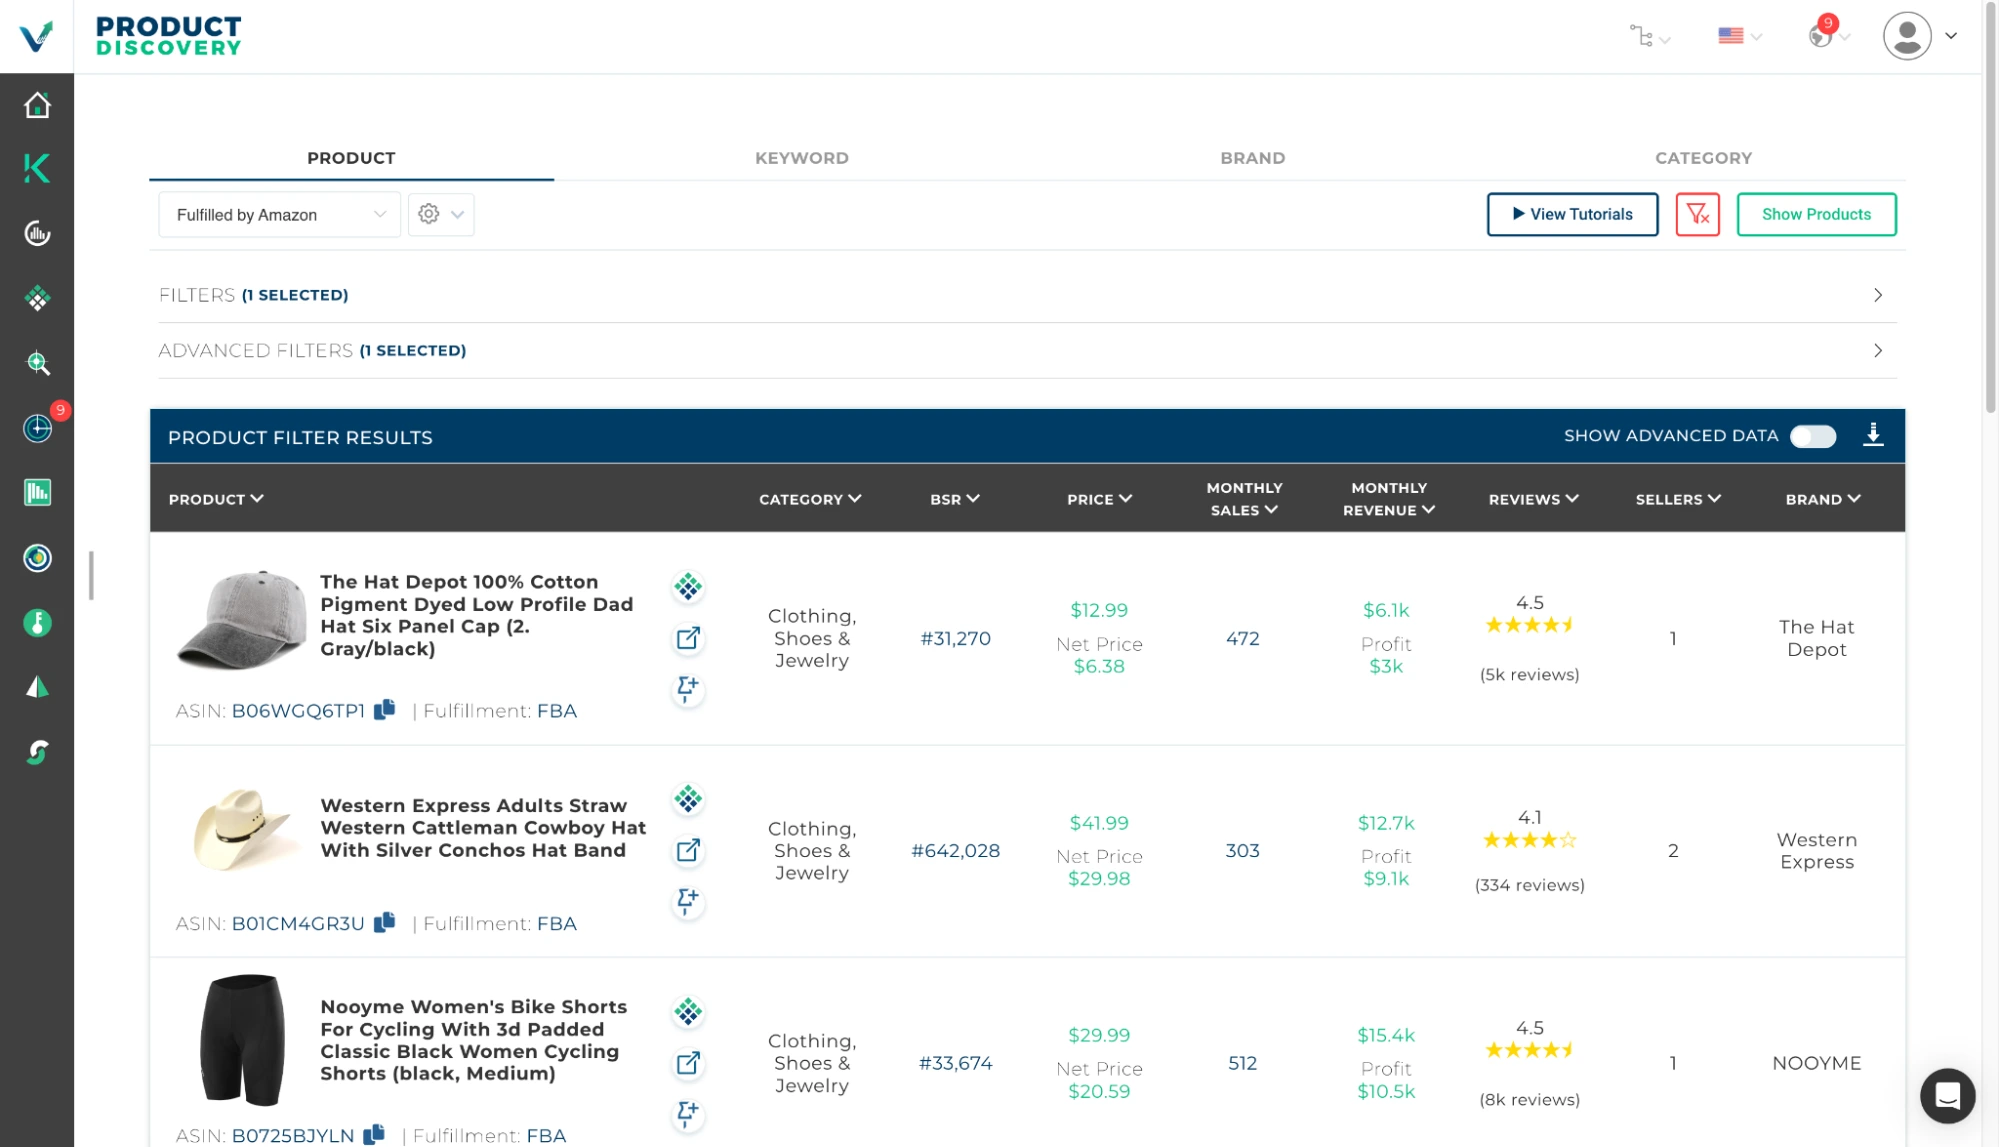Open the gear settings dropdown
1999x1147 pixels.
(x=441, y=214)
